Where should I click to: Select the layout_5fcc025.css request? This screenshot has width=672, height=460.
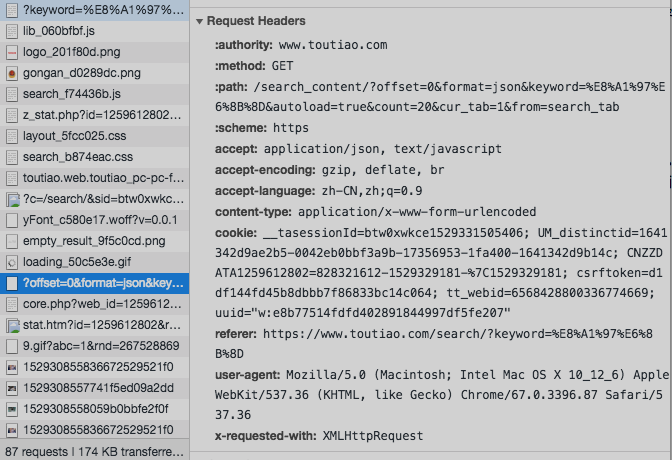[94, 136]
